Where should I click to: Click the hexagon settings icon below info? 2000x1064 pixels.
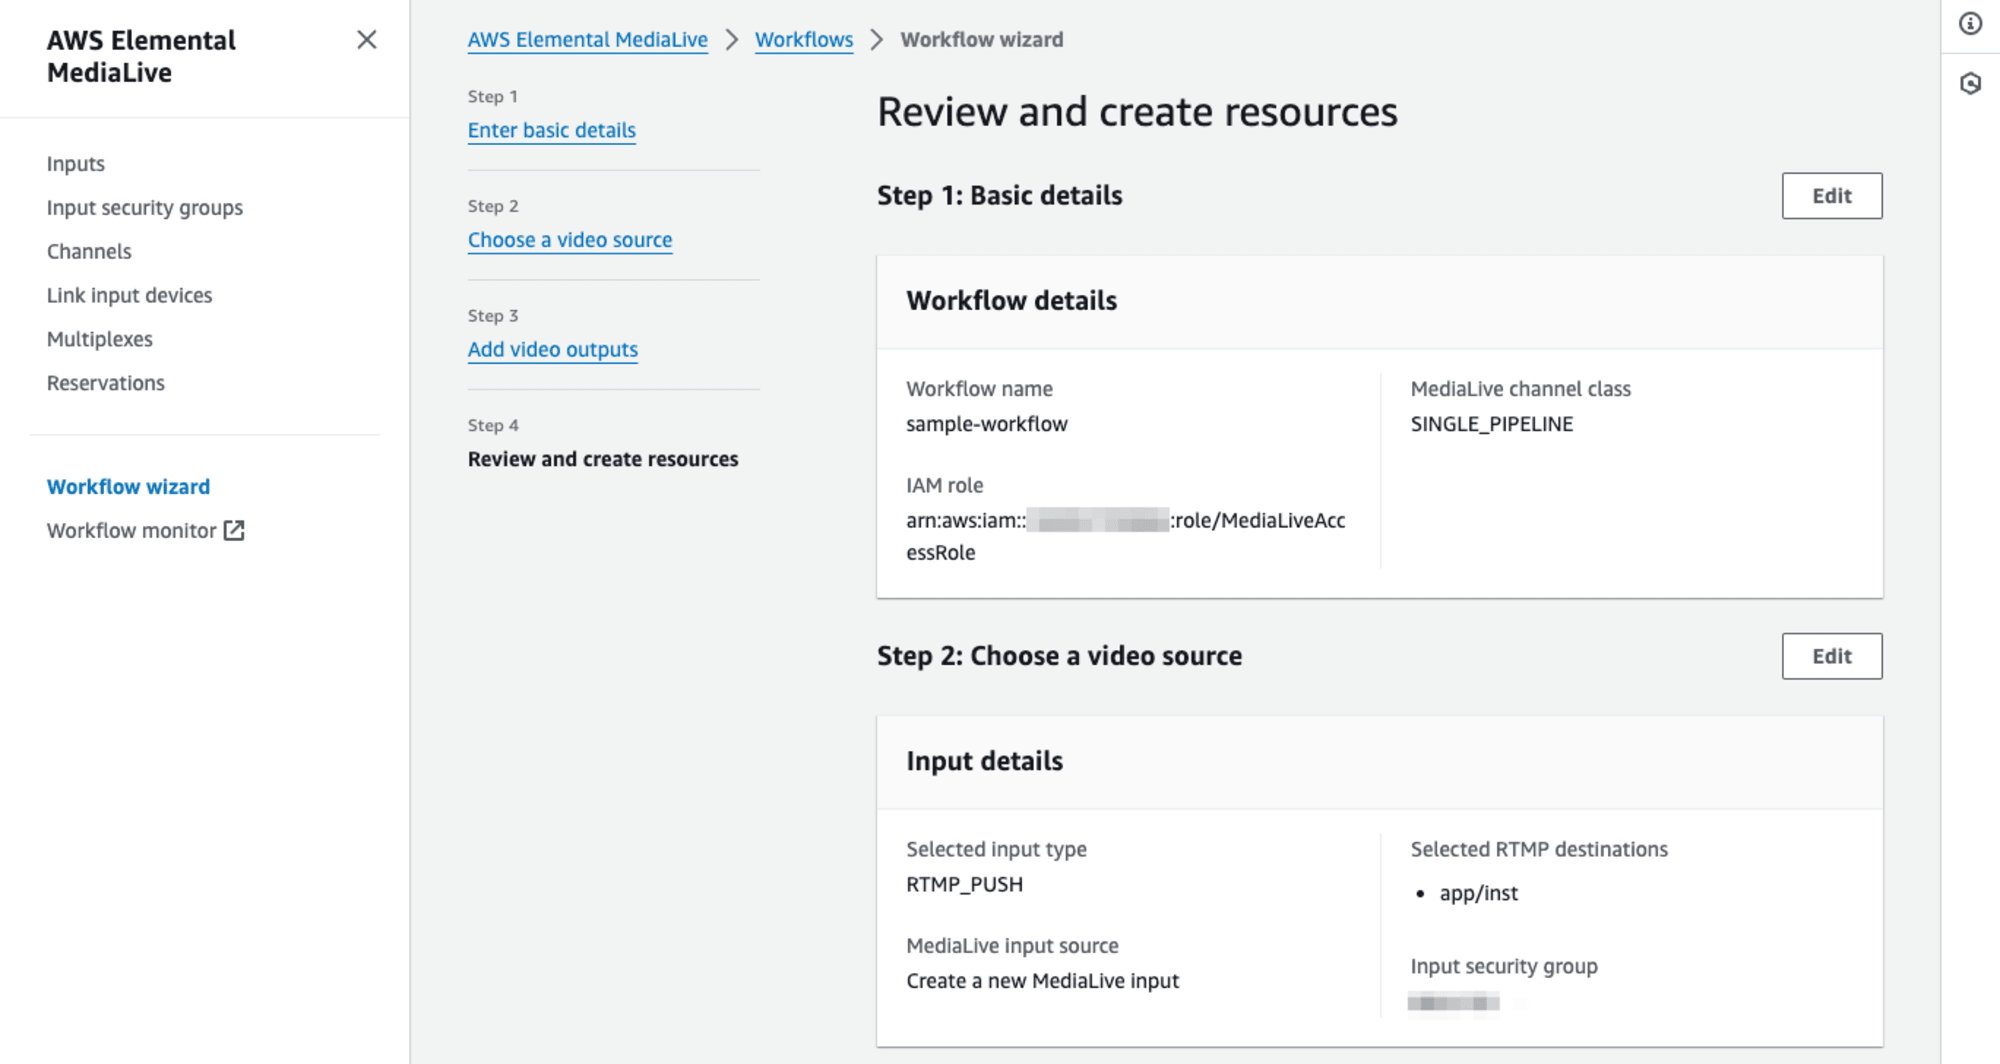coord(1970,84)
